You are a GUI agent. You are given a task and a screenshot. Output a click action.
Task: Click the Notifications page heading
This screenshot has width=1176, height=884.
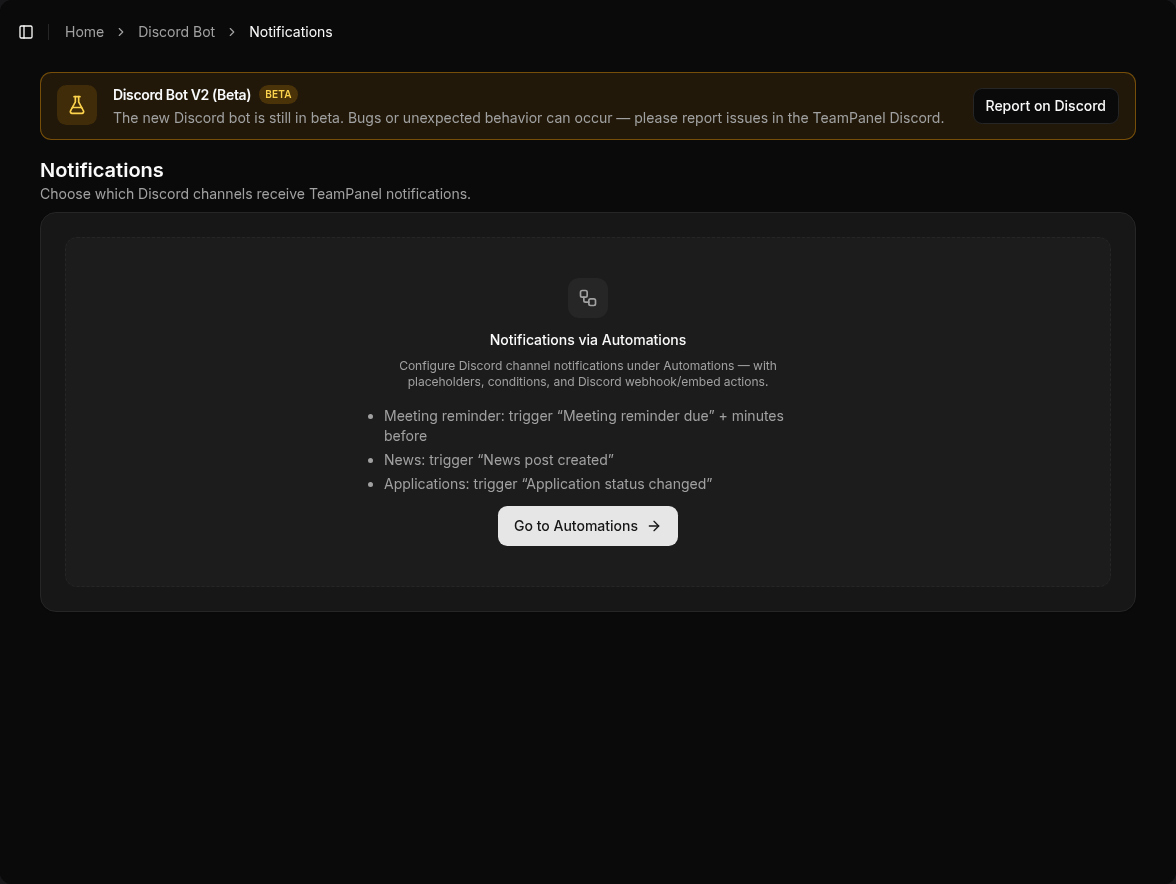point(102,170)
